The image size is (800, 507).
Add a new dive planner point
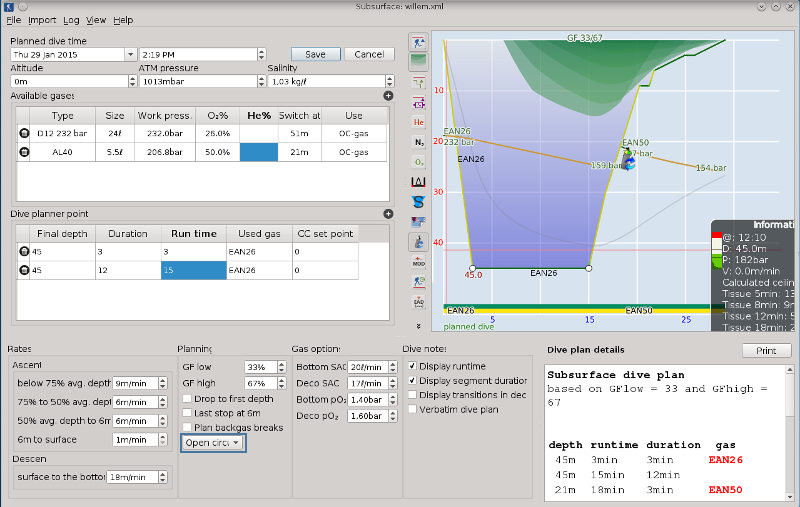pos(388,213)
